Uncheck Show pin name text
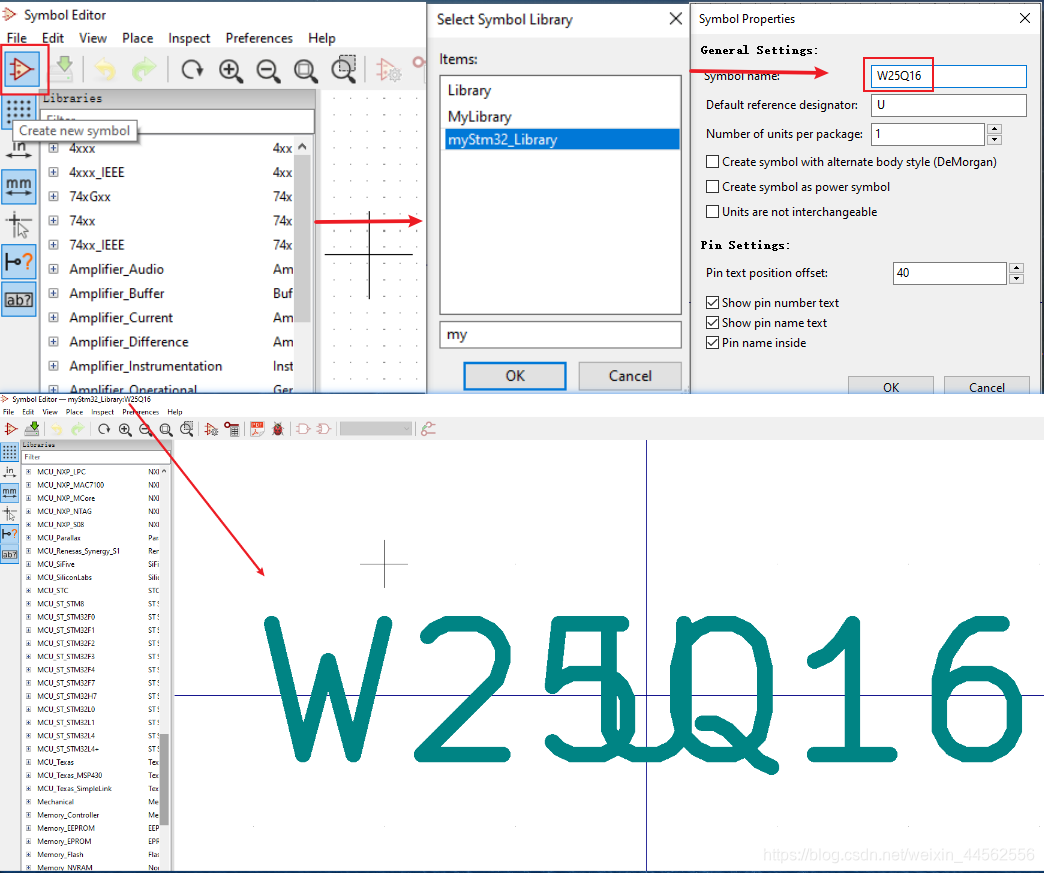1044x873 pixels. click(712, 323)
